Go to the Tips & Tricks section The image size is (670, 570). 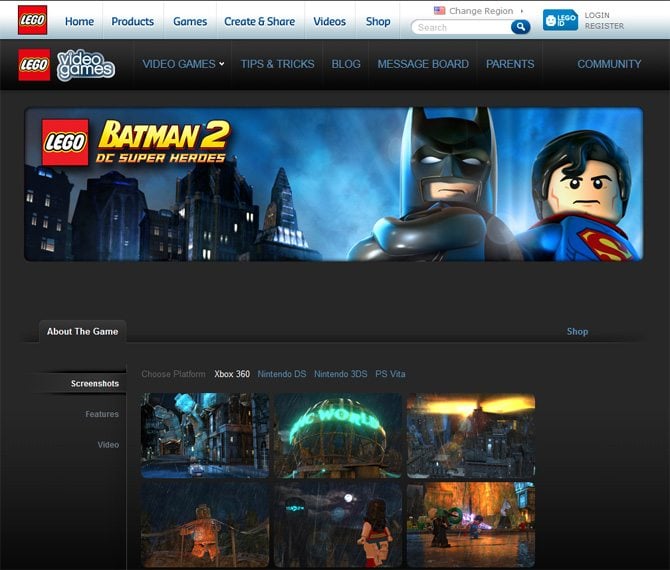click(277, 64)
